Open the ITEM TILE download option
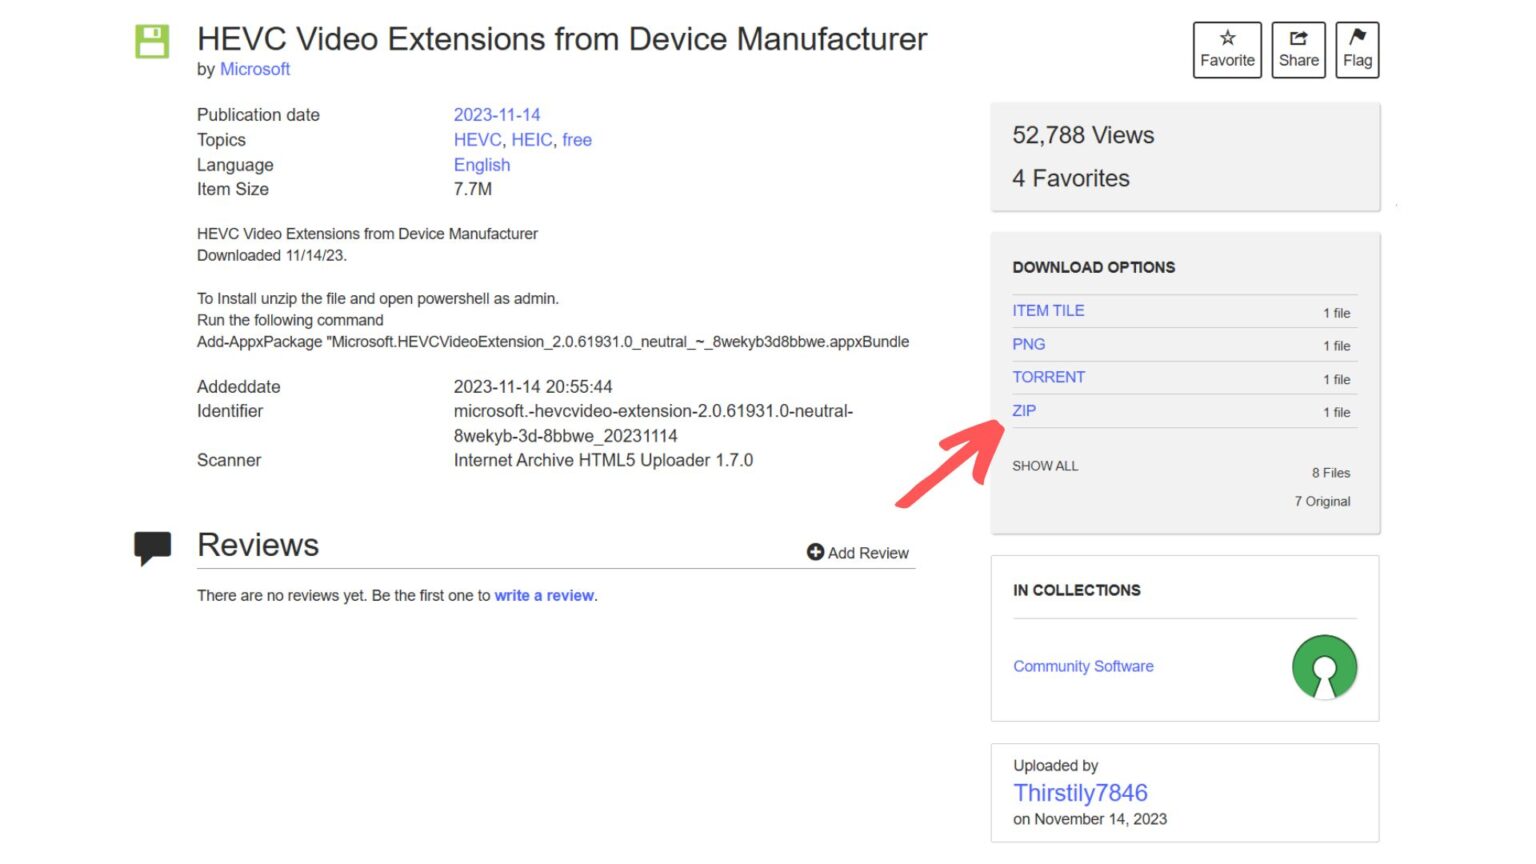This screenshot has height=864, width=1536. (x=1048, y=310)
